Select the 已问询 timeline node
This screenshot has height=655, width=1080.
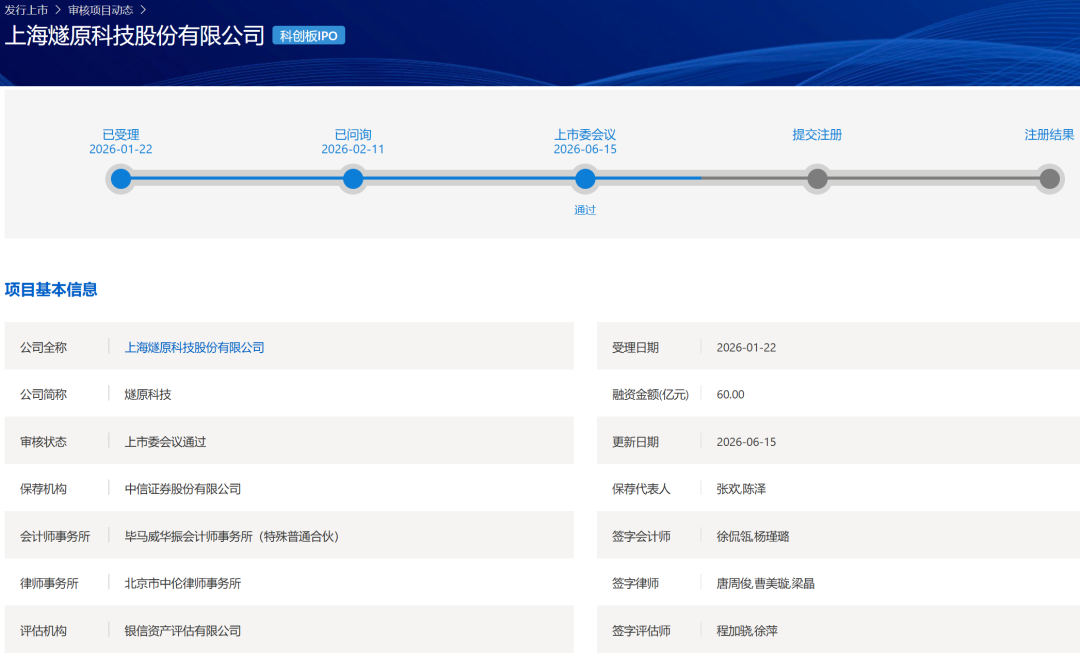point(353,179)
